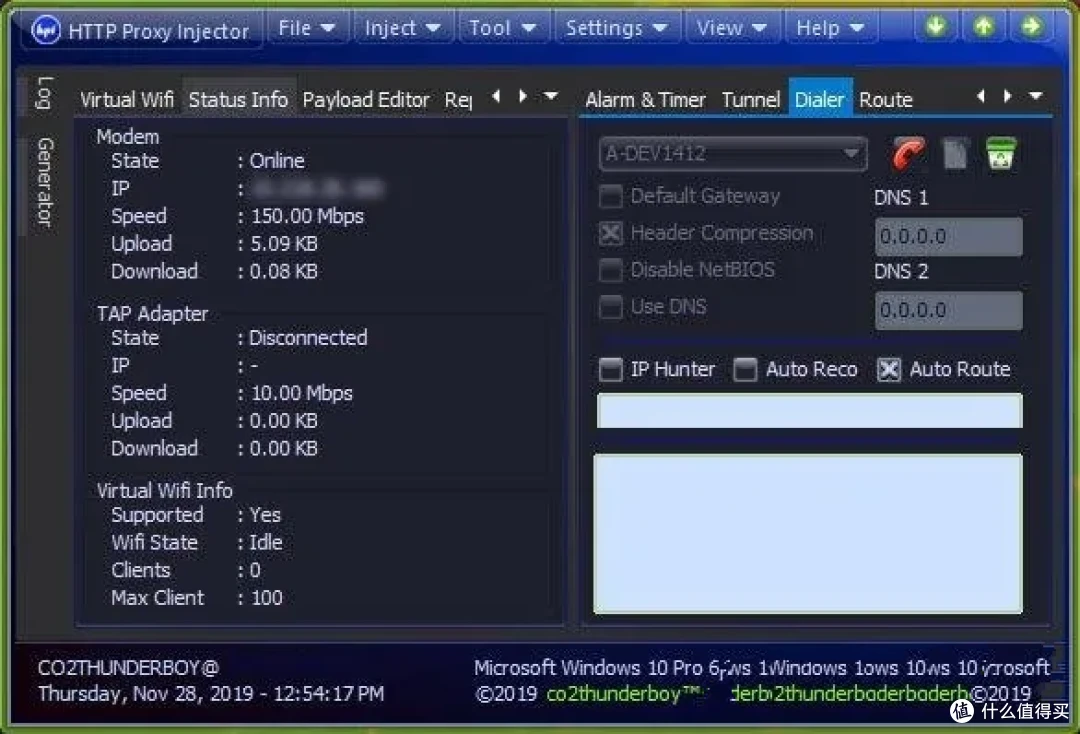The height and width of the screenshot is (734, 1080).
Task: Open the right panel tab list dropdown
Action: click(x=1035, y=96)
